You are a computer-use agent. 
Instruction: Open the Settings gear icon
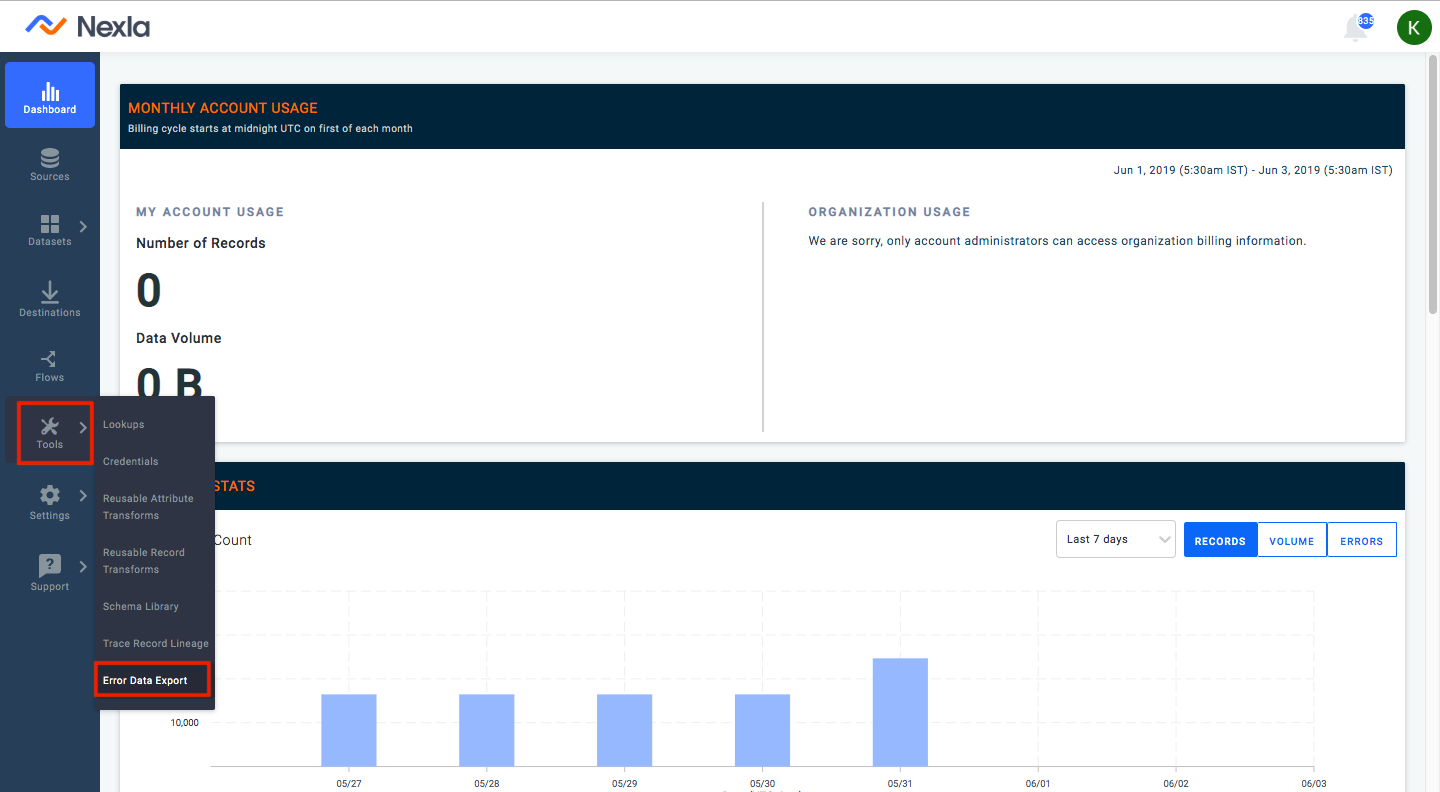click(x=50, y=495)
